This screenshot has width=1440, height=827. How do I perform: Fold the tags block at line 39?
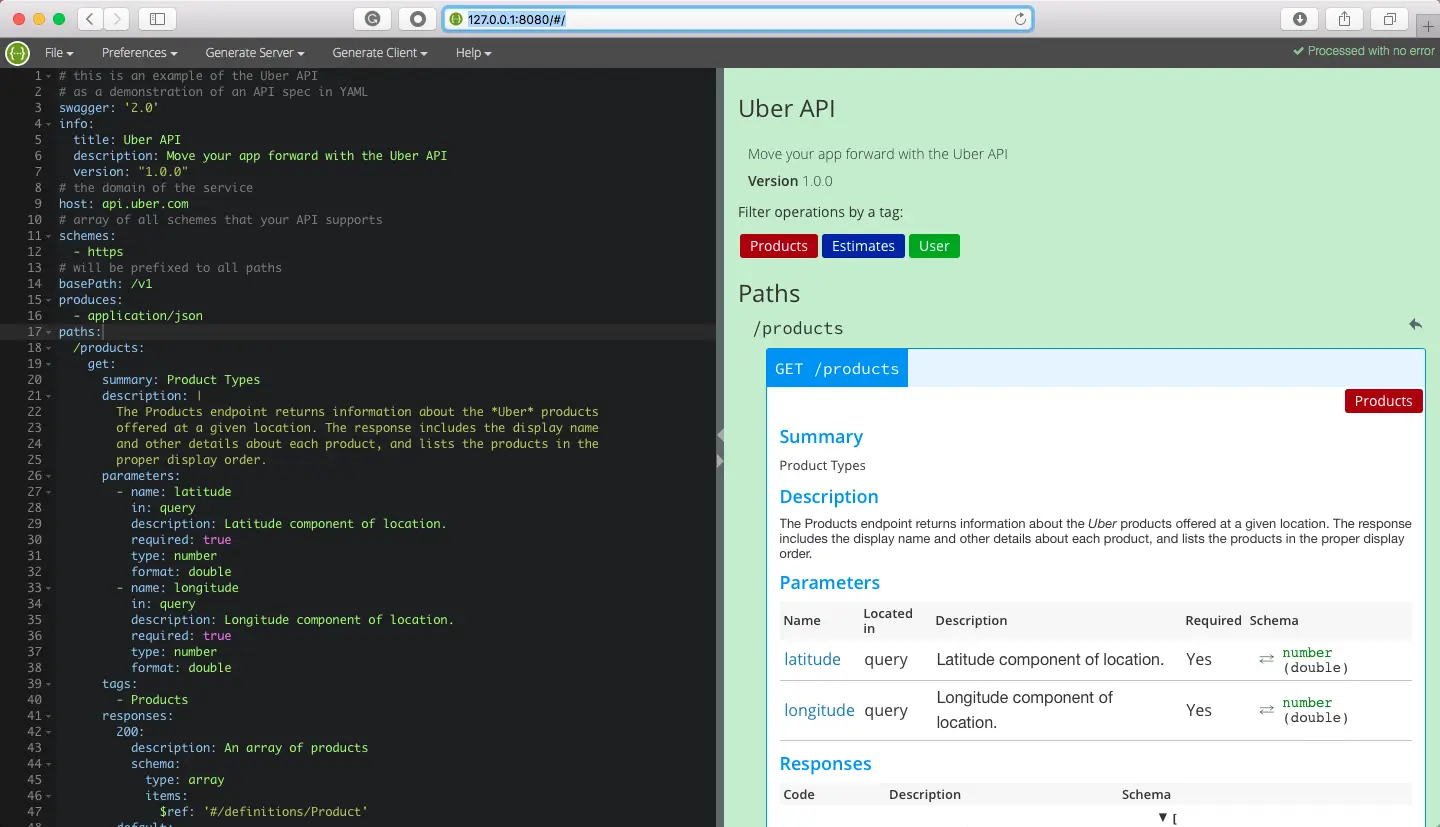click(50, 684)
